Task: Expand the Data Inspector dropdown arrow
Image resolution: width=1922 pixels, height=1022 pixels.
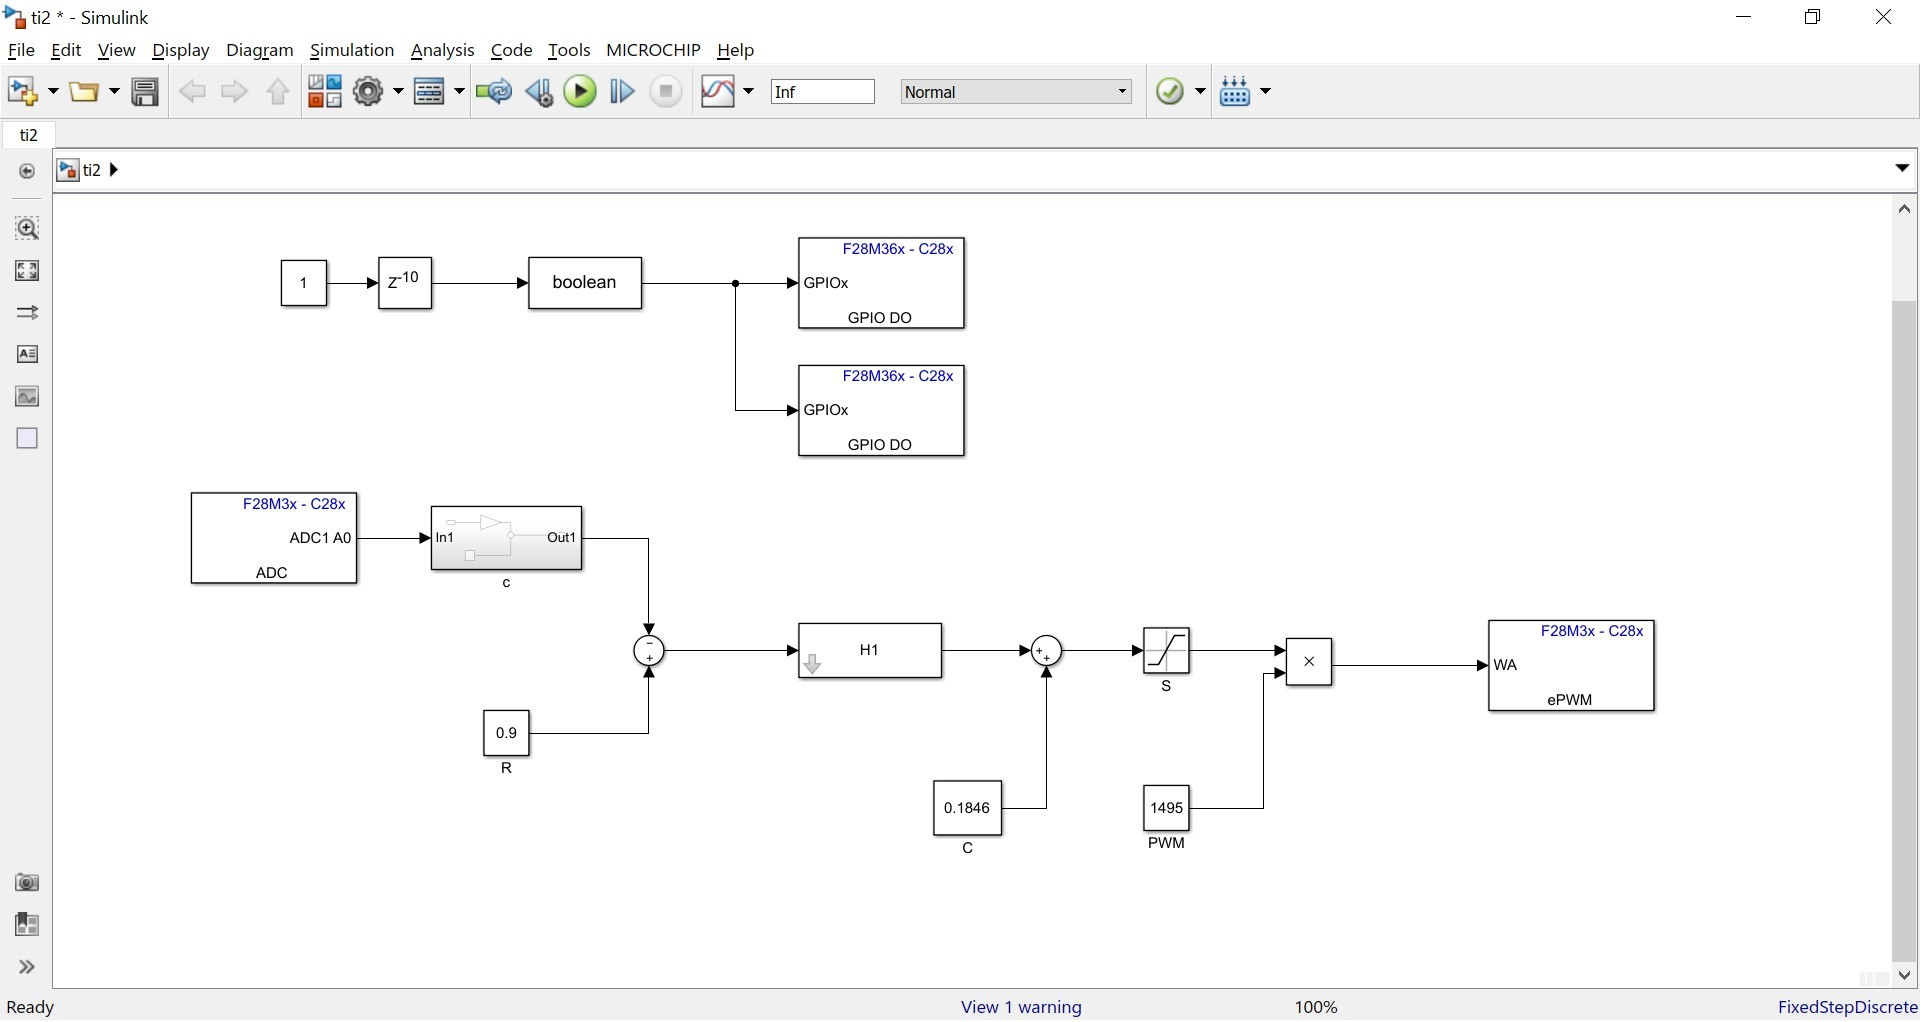Action: [x=748, y=92]
